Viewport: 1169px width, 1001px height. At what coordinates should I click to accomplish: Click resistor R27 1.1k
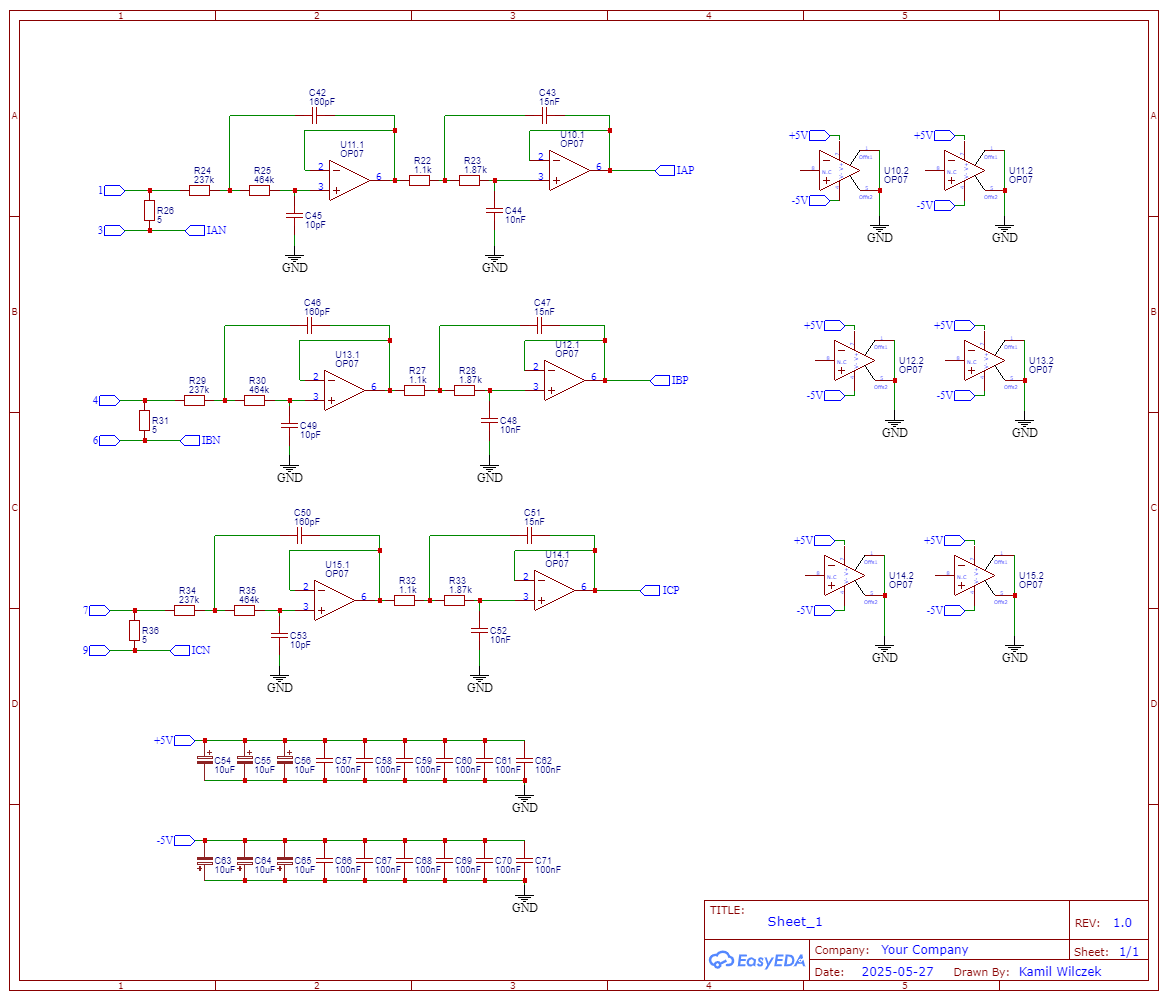pyautogui.click(x=415, y=391)
